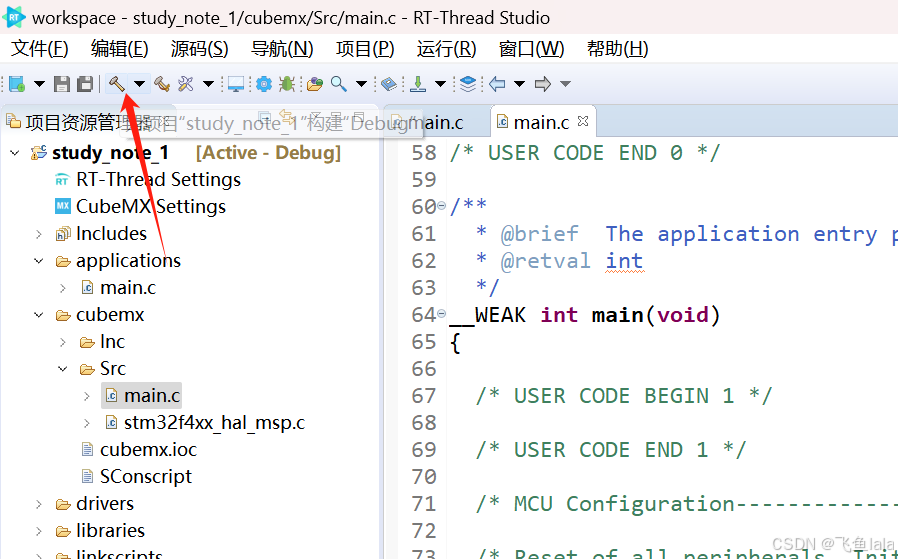Open the 源码(S) menu
Viewport: 898px width, 559px height.
pyautogui.click(x=199, y=49)
